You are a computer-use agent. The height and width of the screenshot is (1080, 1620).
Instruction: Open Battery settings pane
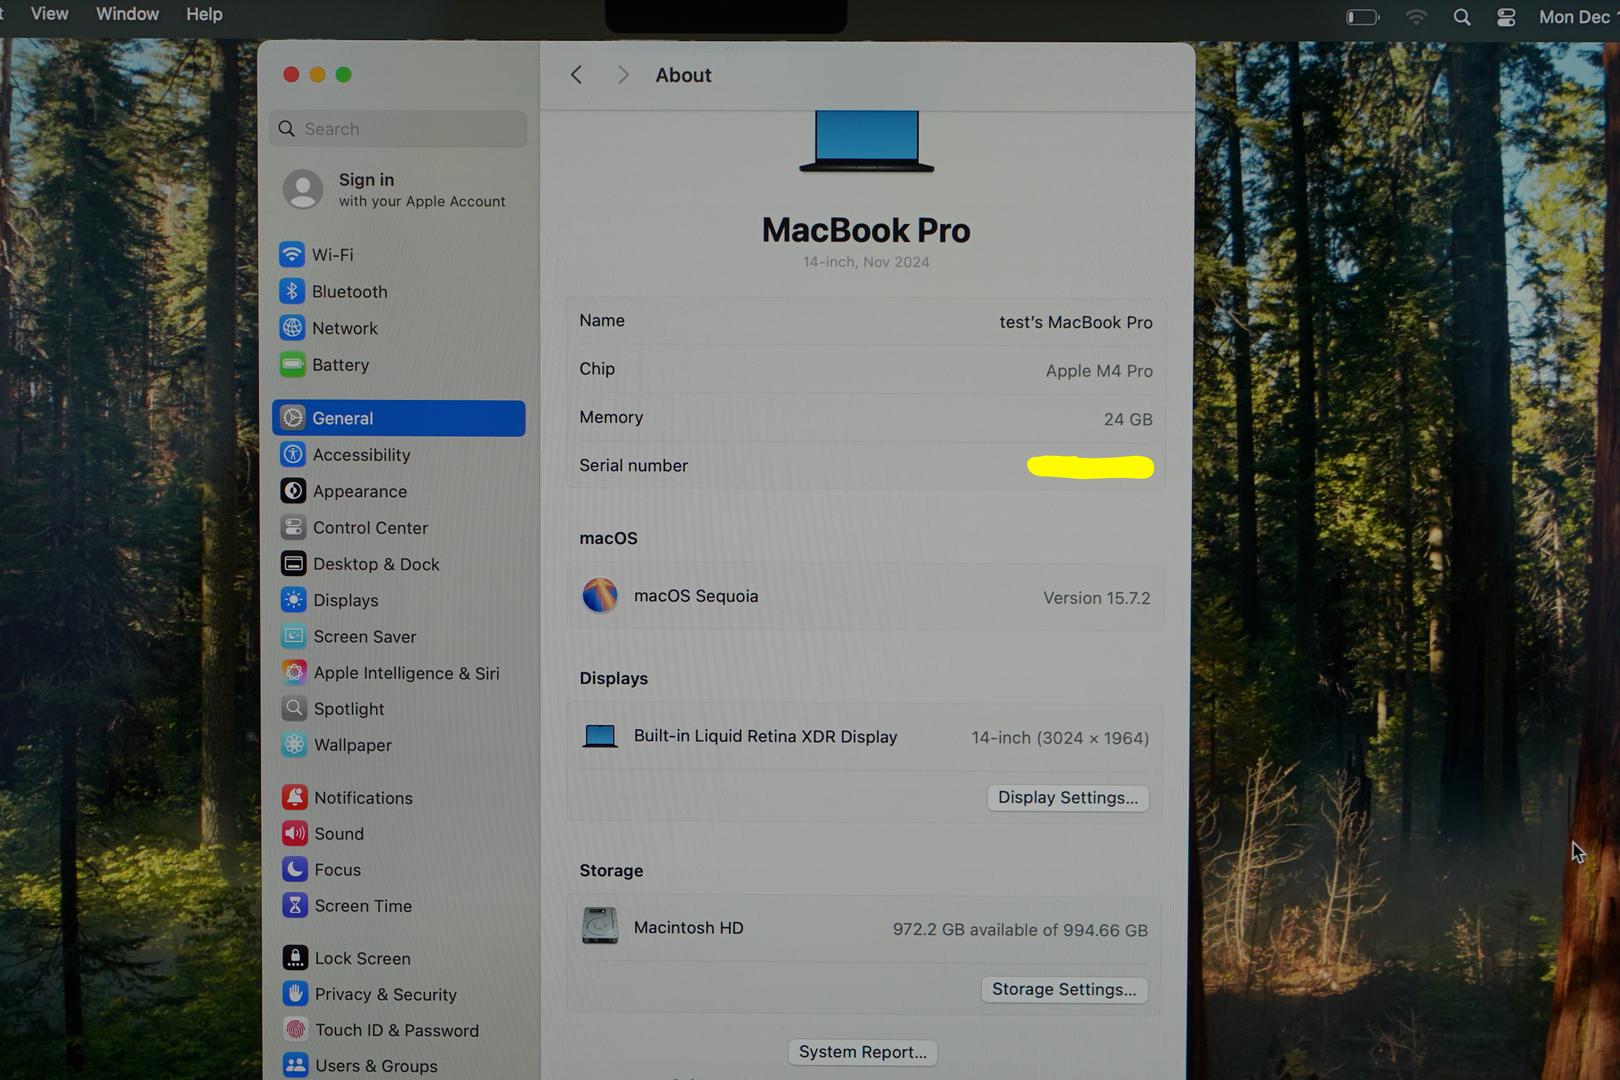[340, 365]
